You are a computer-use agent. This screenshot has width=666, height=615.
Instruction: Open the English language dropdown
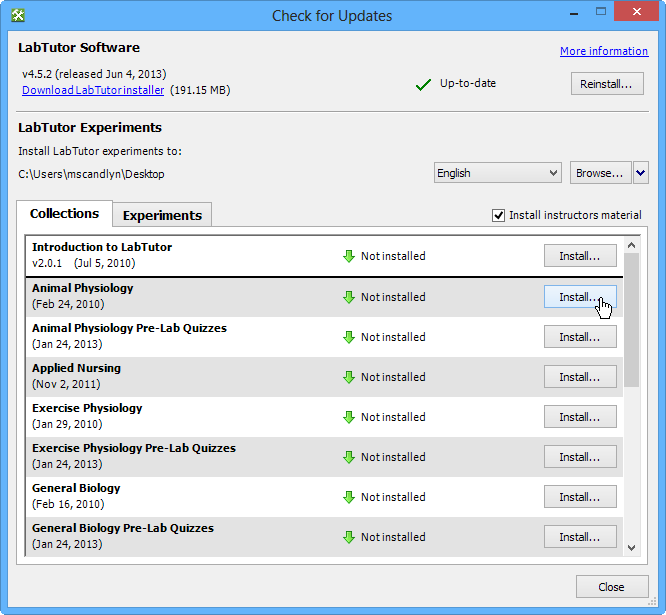click(x=497, y=173)
